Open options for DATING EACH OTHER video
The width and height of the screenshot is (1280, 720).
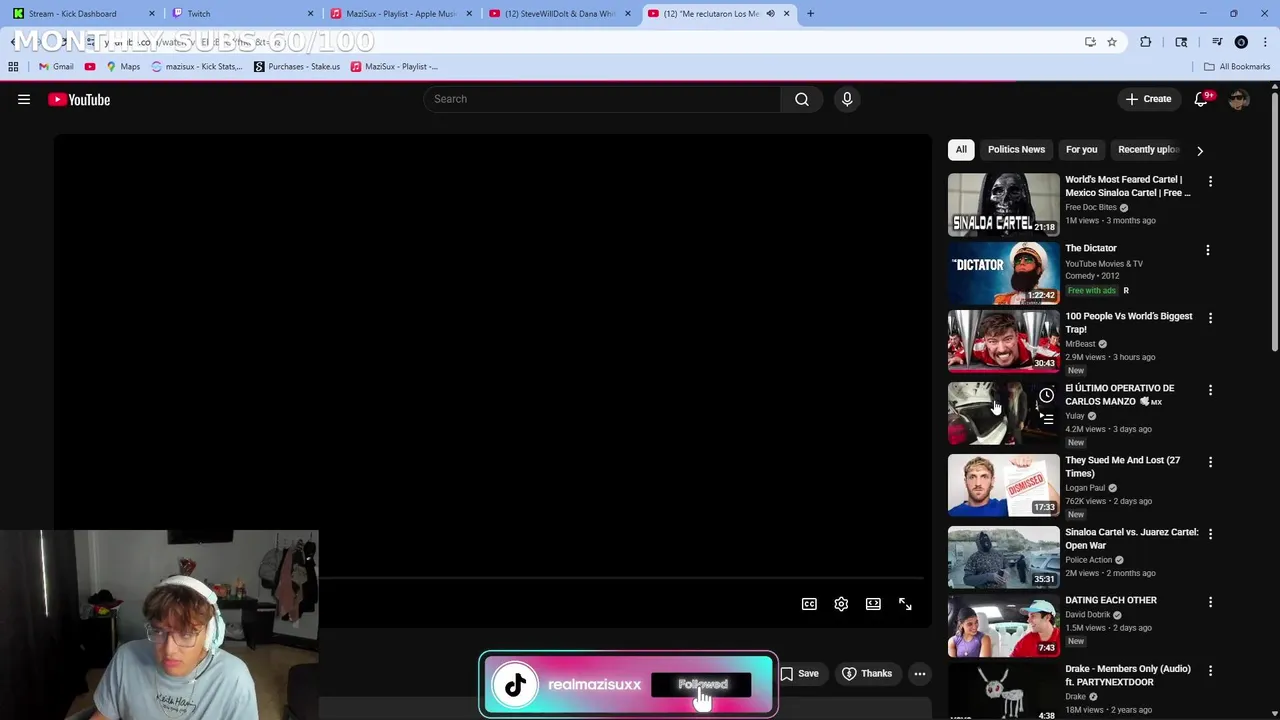(x=1210, y=602)
